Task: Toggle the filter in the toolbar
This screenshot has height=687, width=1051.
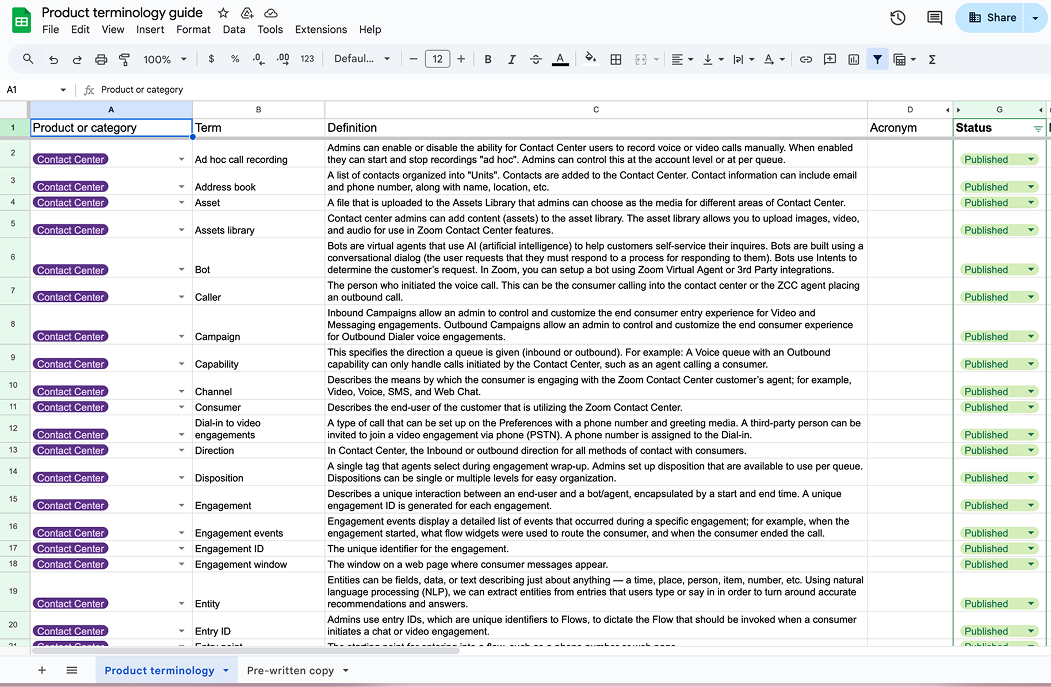Action: pos(877,59)
